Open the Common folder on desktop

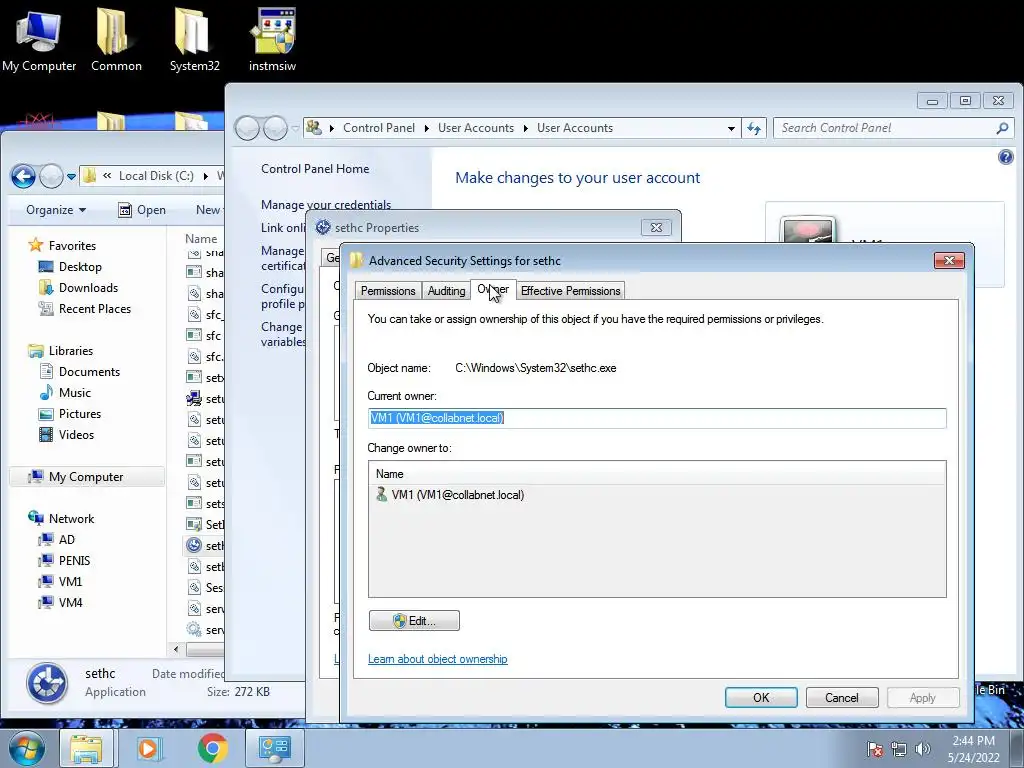pos(116,40)
